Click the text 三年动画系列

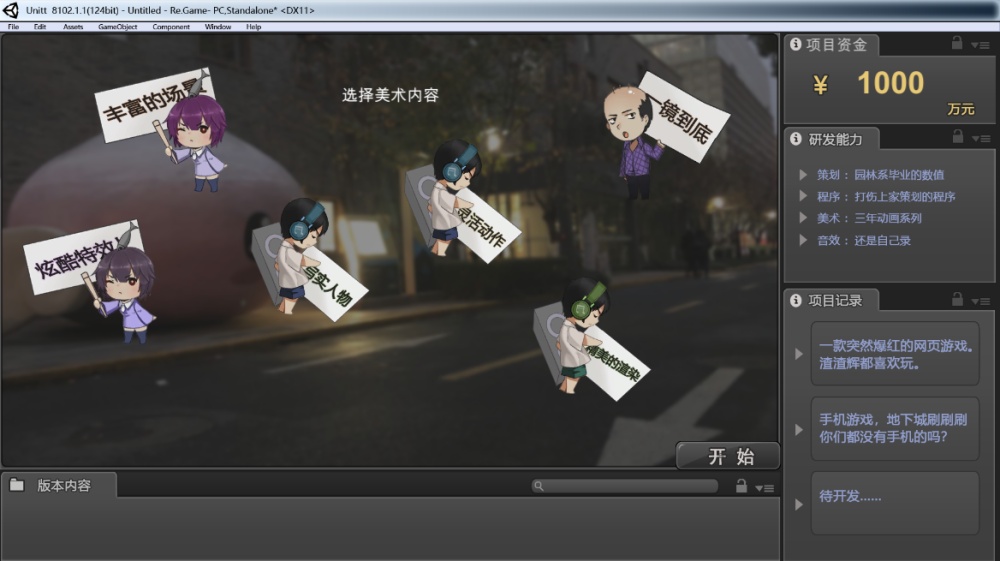888,218
